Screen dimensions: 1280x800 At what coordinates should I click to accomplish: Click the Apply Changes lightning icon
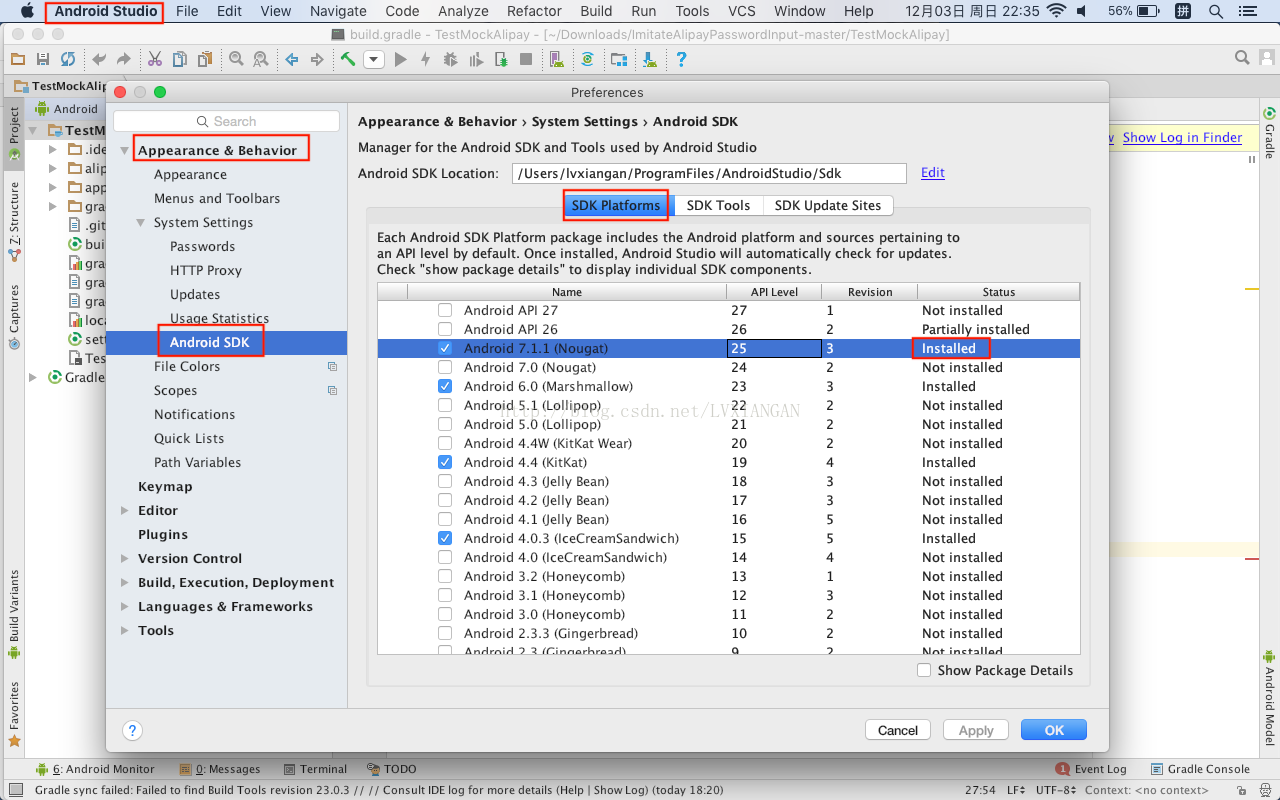click(x=426, y=60)
